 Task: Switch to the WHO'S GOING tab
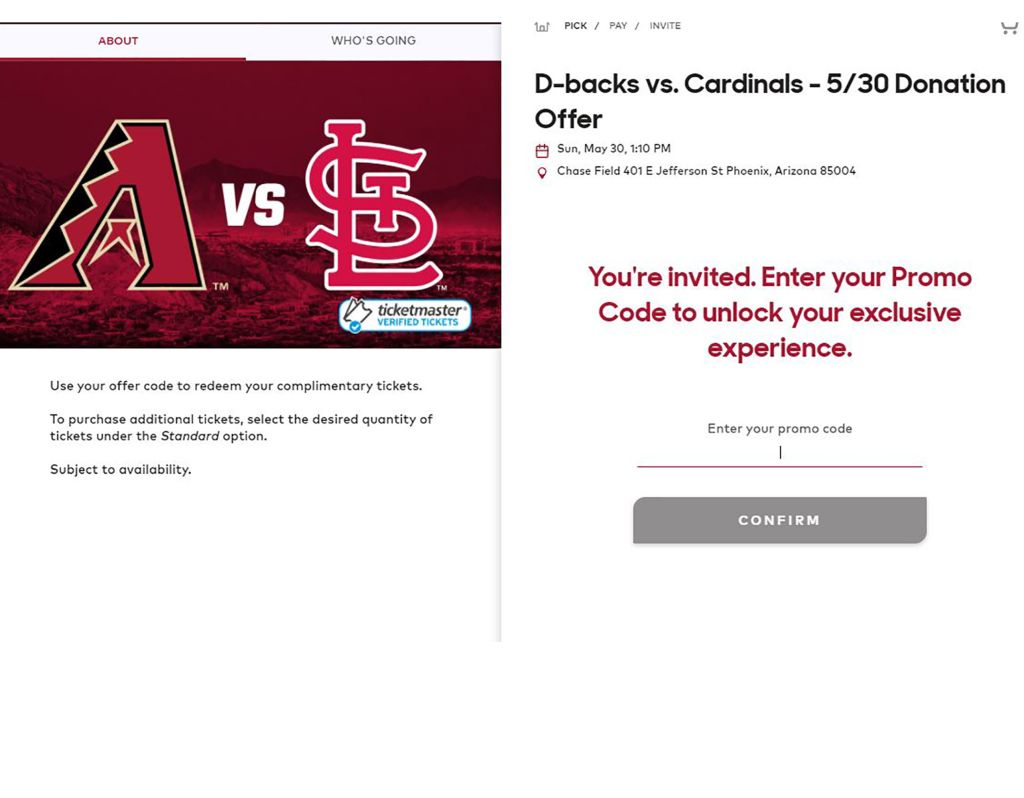373,41
